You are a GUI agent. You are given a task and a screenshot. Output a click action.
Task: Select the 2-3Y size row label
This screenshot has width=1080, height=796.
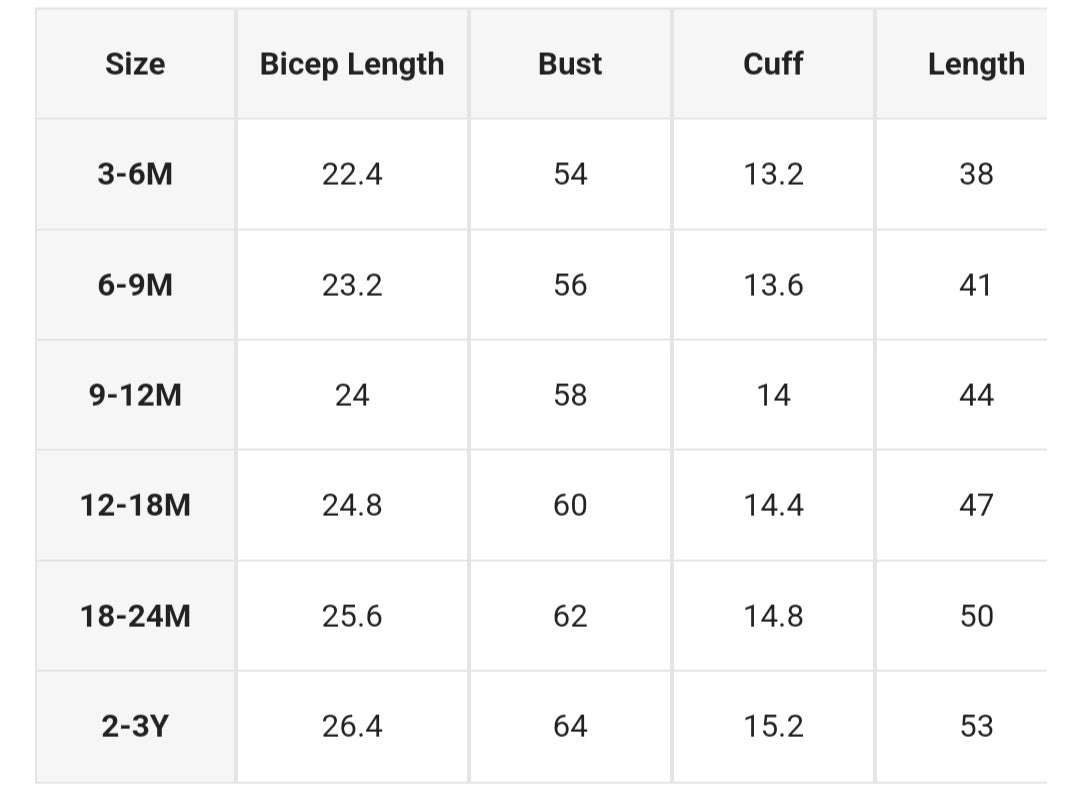click(135, 726)
